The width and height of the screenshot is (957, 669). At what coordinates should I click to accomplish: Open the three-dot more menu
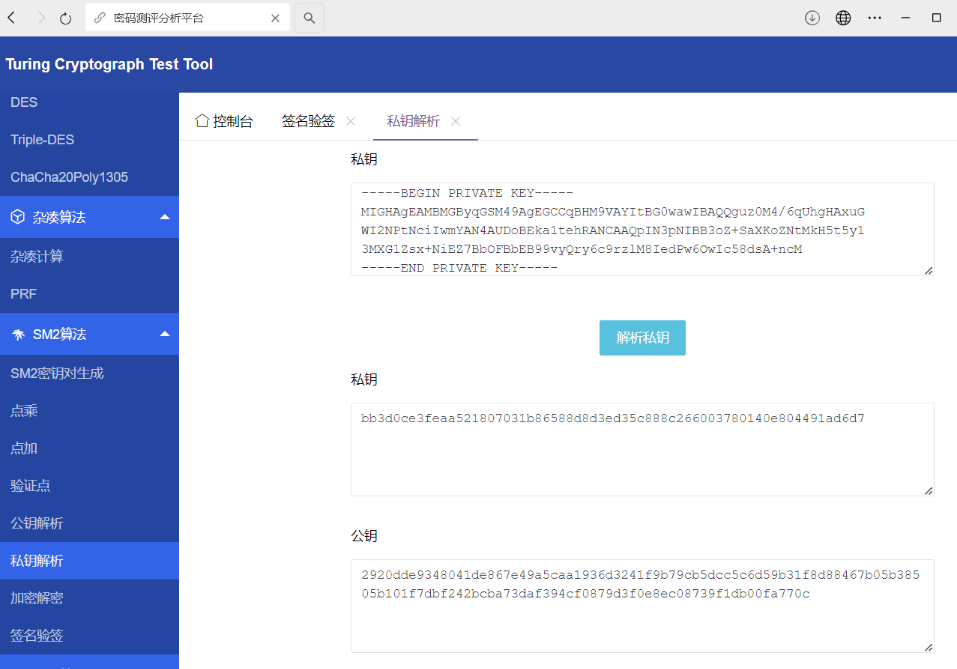pyautogui.click(x=875, y=18)
